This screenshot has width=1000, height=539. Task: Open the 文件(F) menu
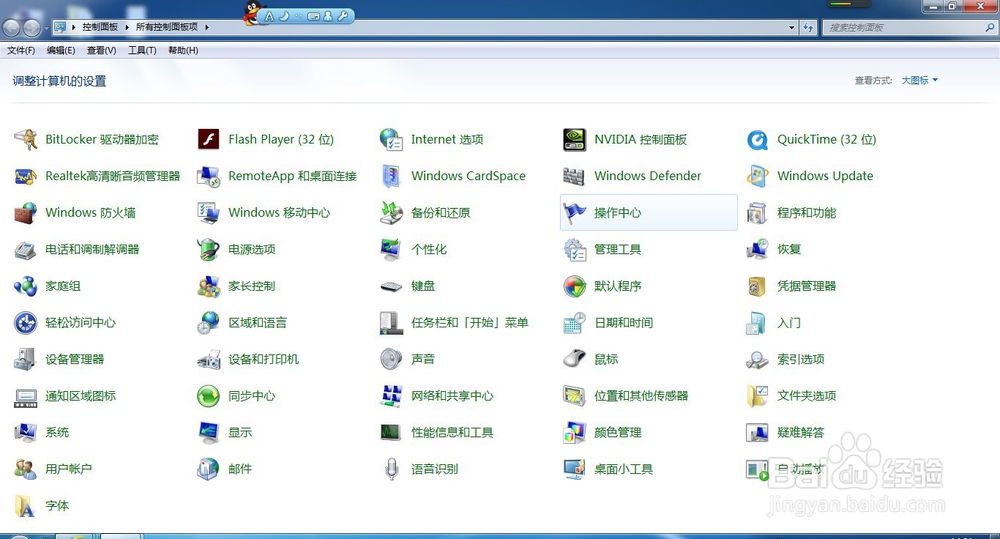[x=21, y=50]
